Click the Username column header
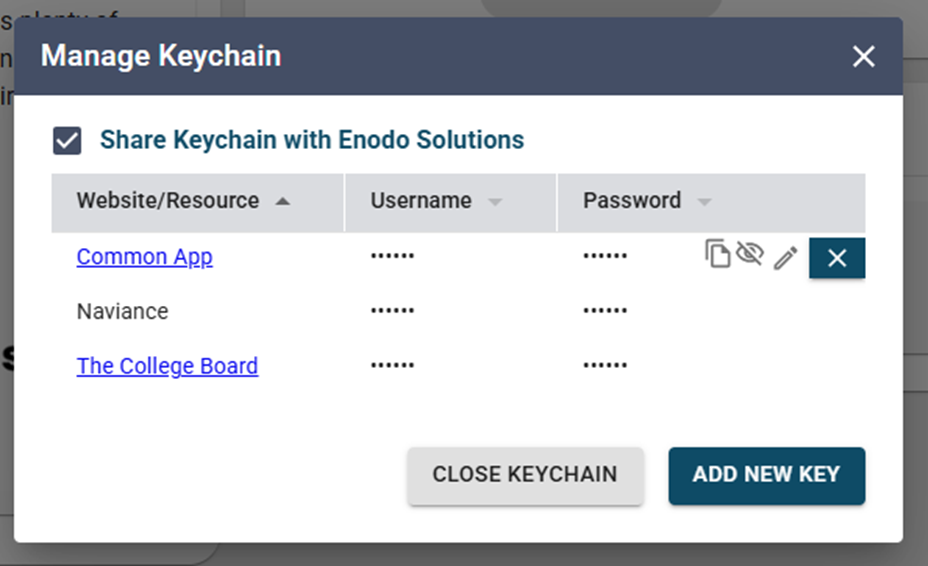928x566 pixels. pos(451,202)
